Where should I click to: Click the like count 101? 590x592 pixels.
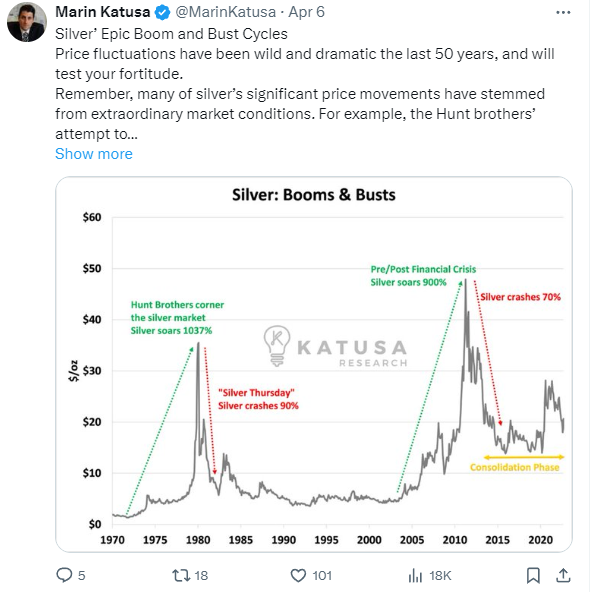pyautogui.click(x=322, y=576)
